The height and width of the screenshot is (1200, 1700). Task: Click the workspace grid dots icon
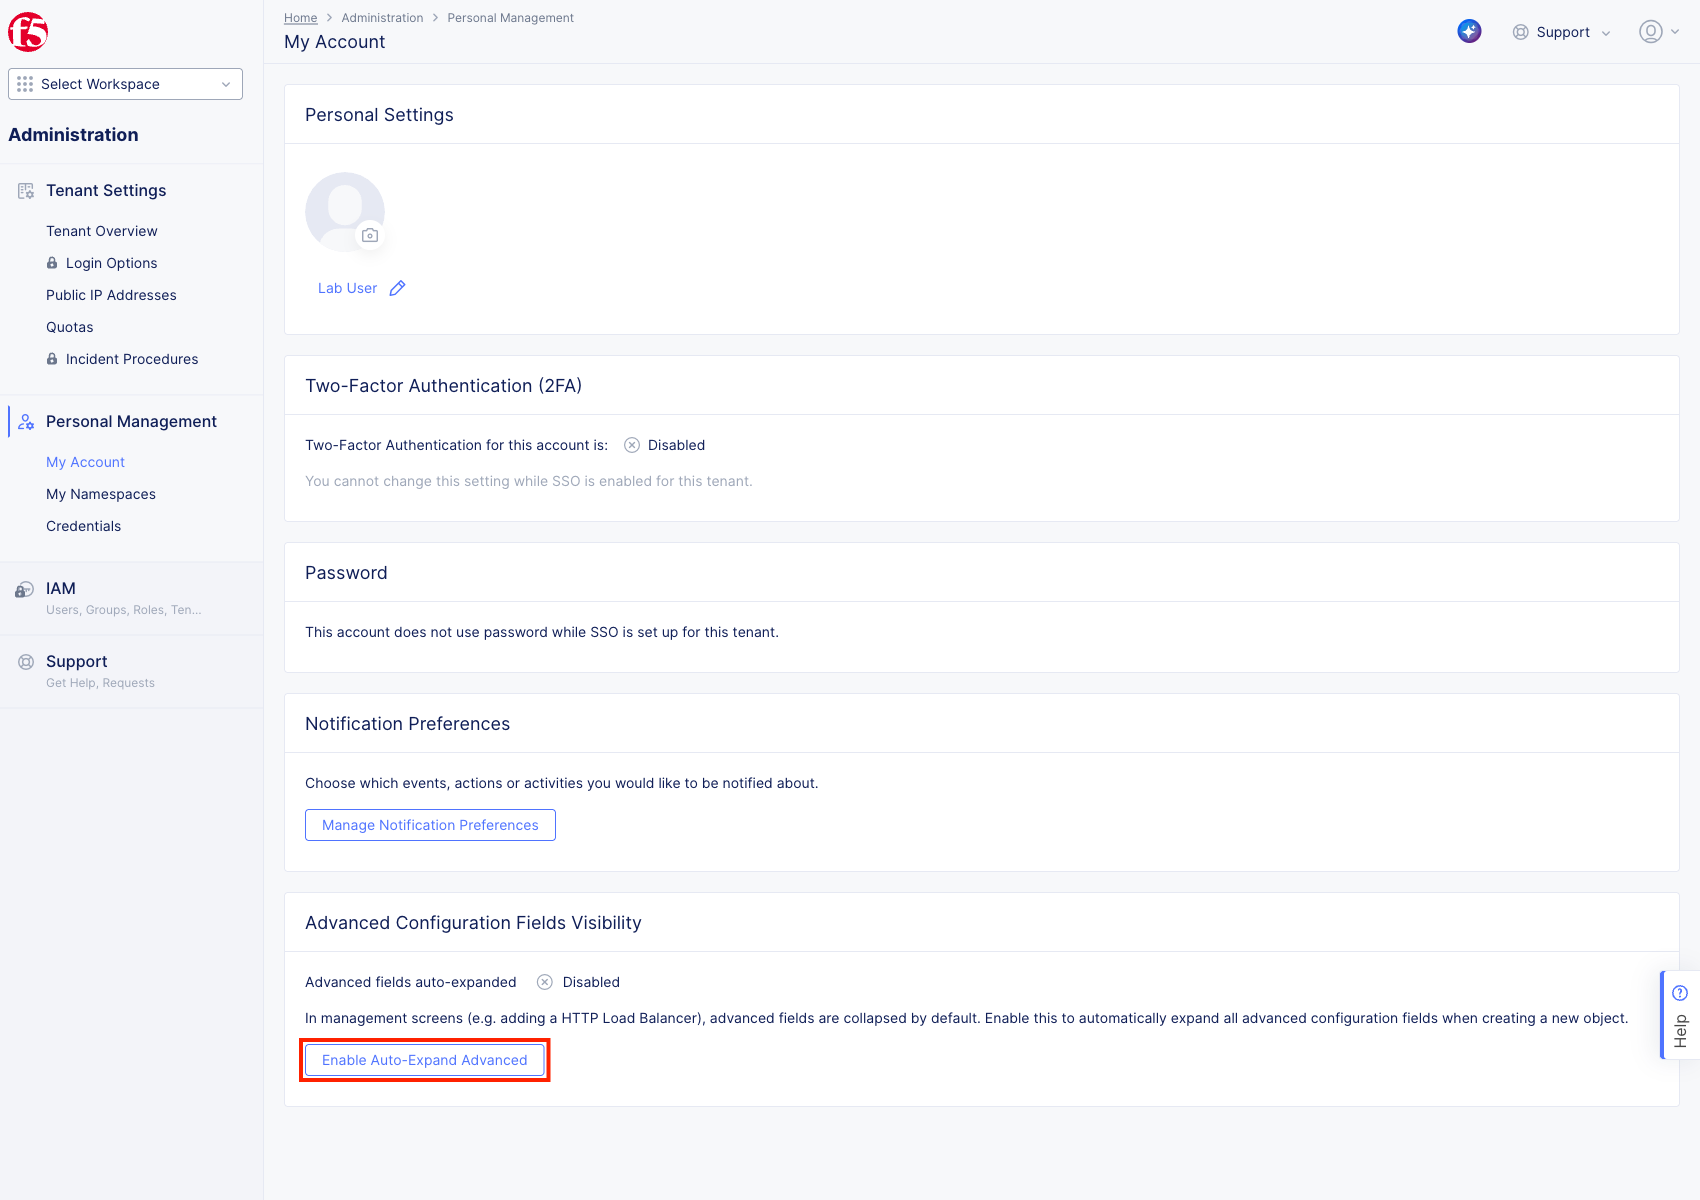tap(25, 84)
